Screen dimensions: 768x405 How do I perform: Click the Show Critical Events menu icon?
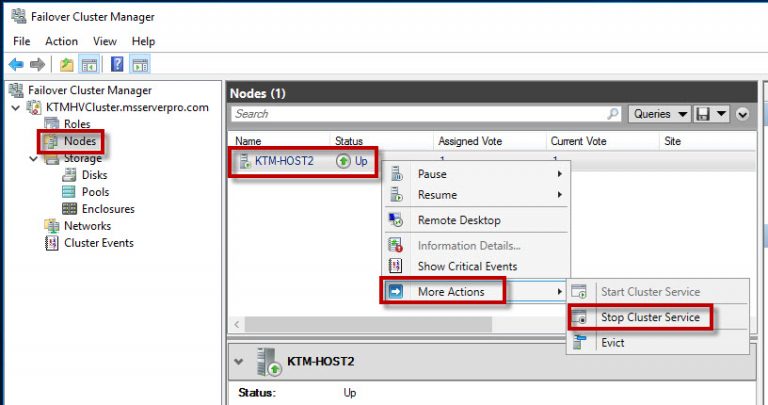pos(395,266)
